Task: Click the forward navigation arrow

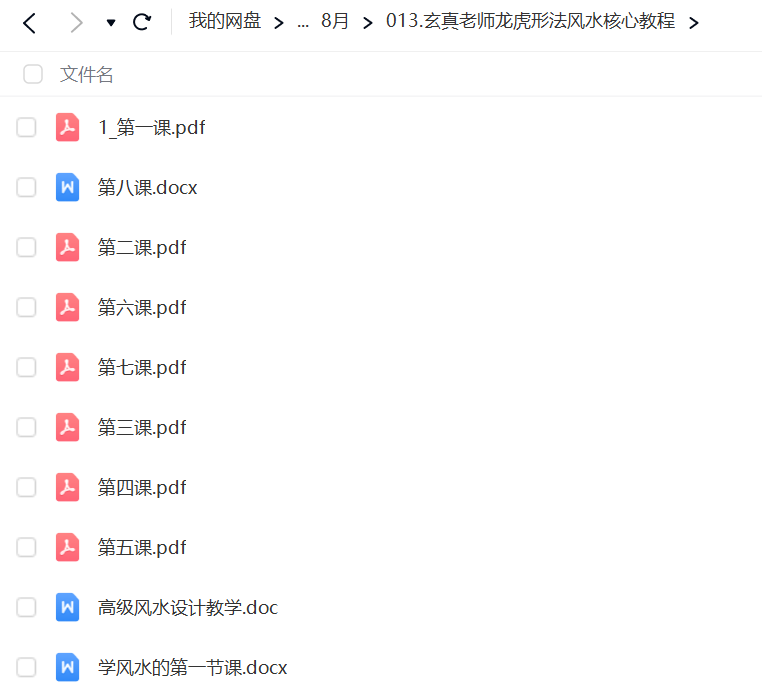Action: click(x=76, y=23)
